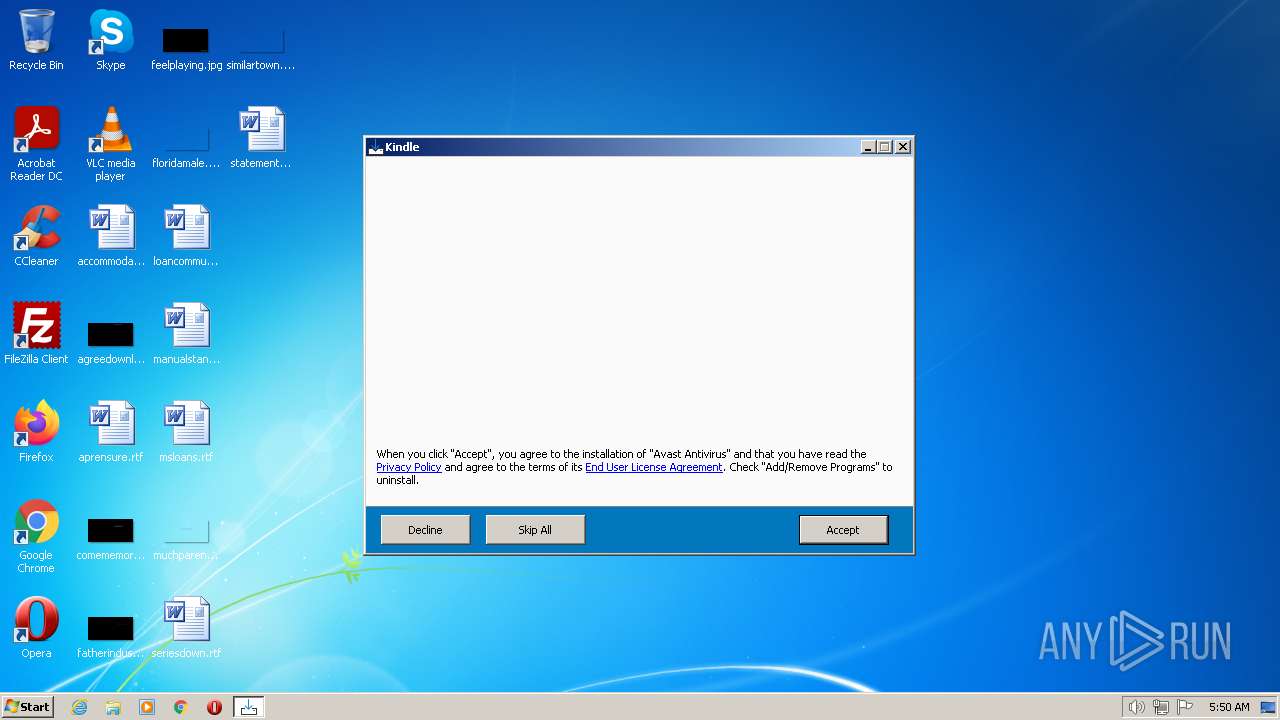Click the Kindle title bar icon
1280x720 pixels.
(x=376, y=147)
